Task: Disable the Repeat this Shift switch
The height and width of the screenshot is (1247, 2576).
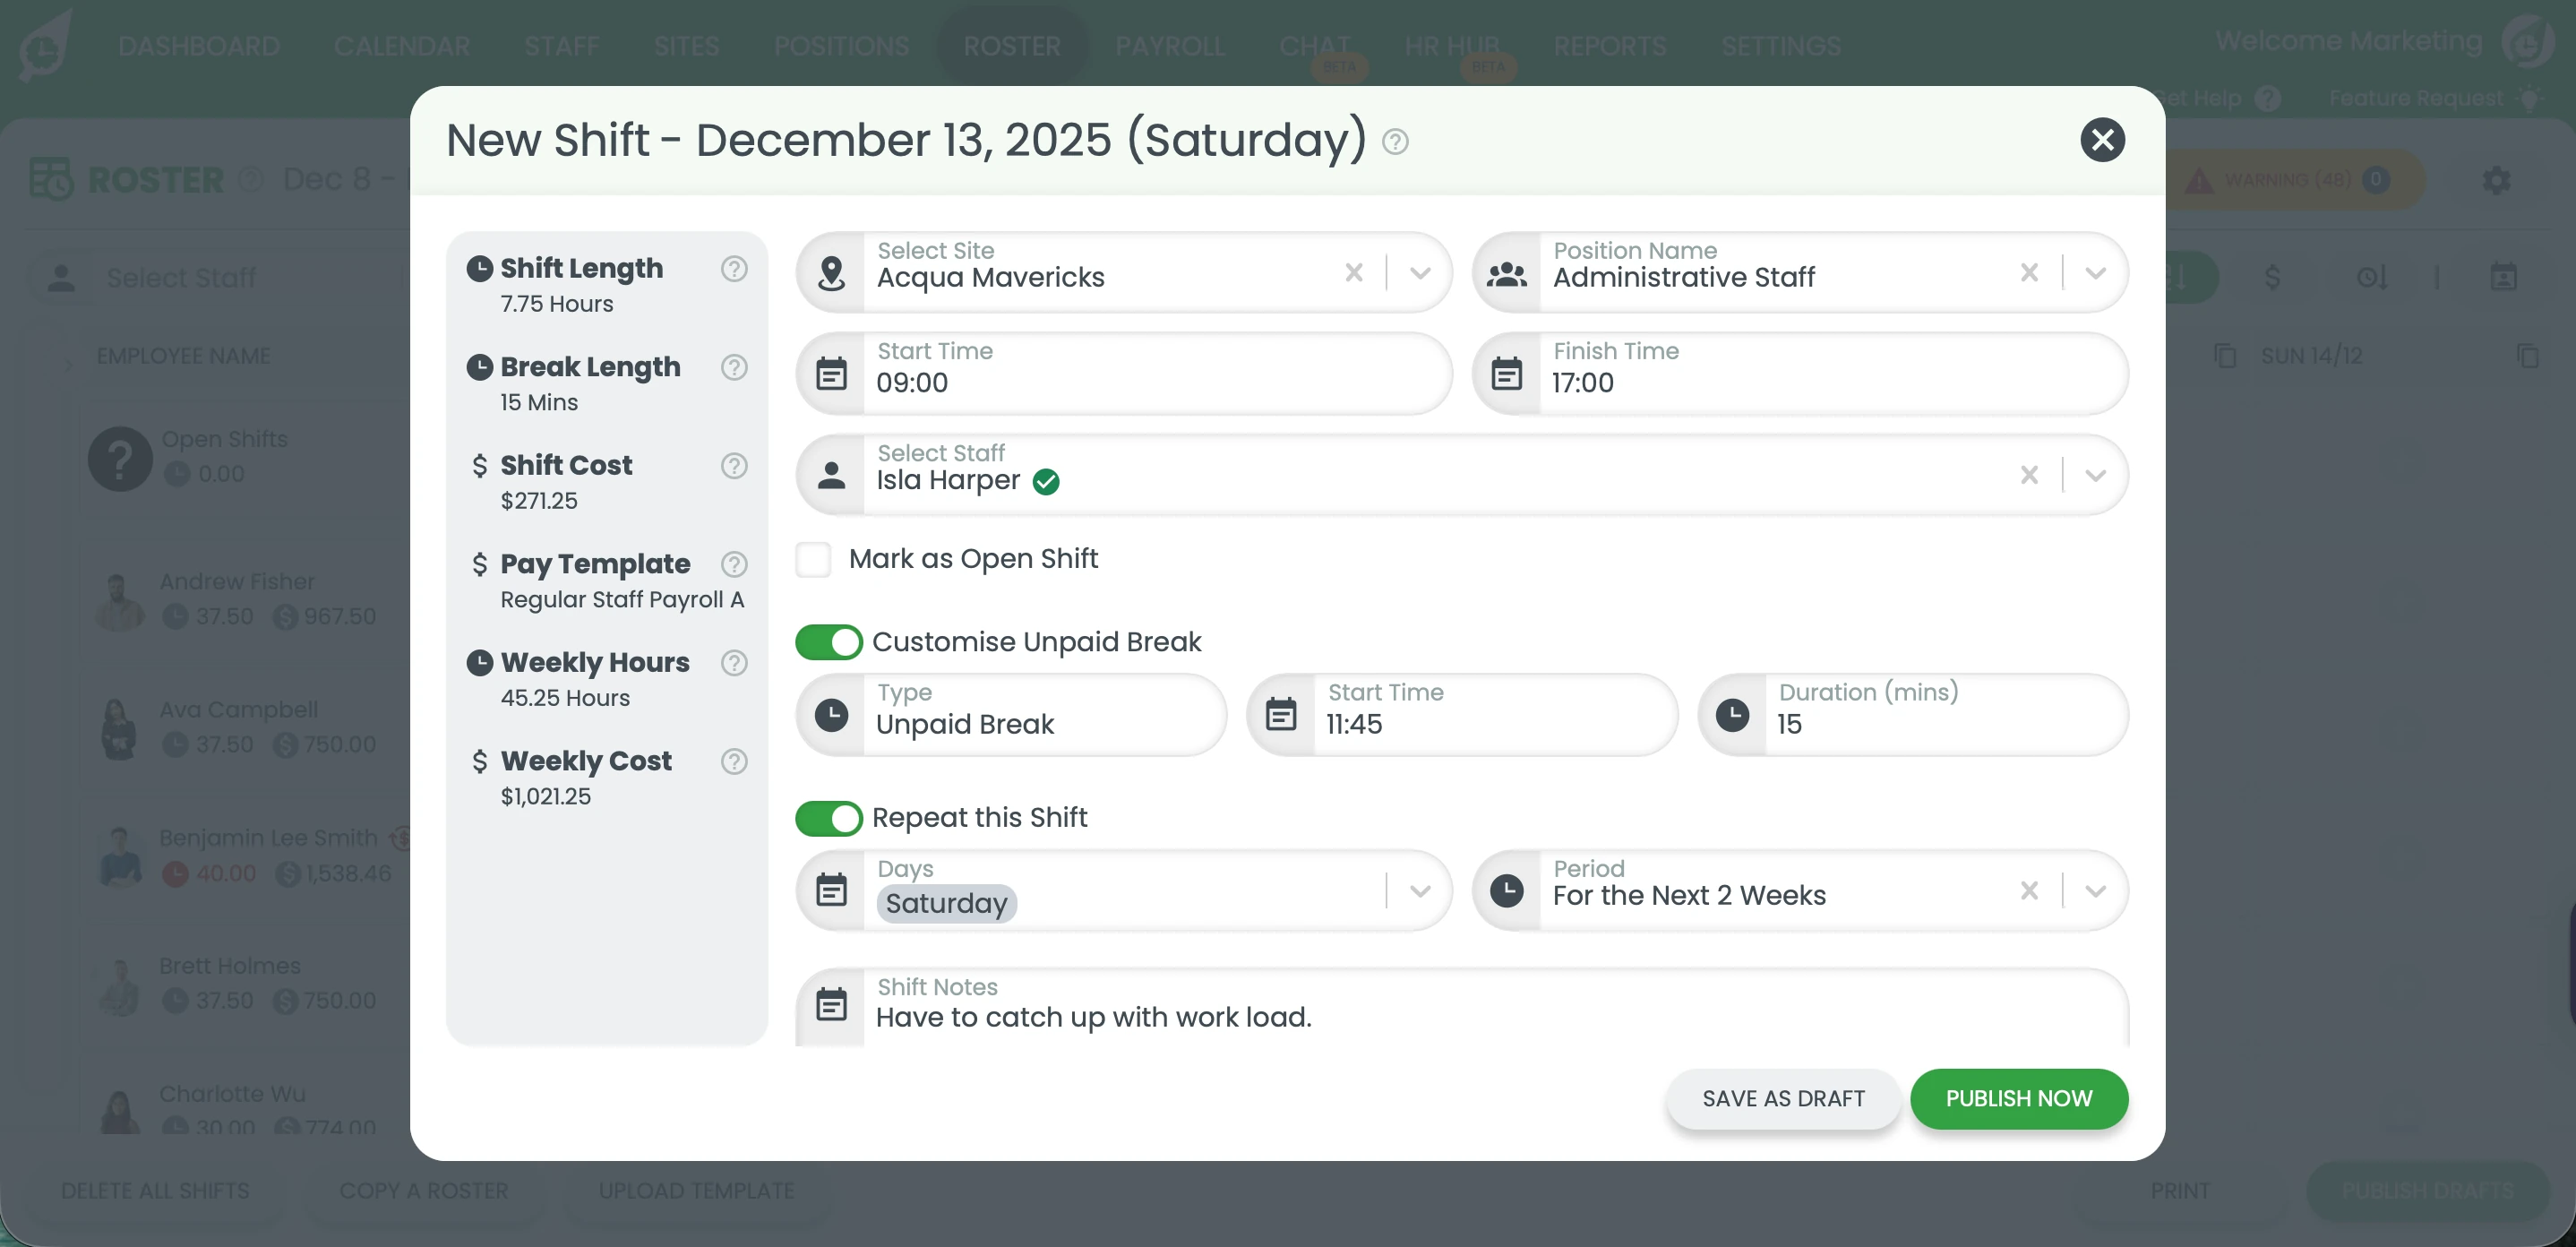Action: pos(829,818)
